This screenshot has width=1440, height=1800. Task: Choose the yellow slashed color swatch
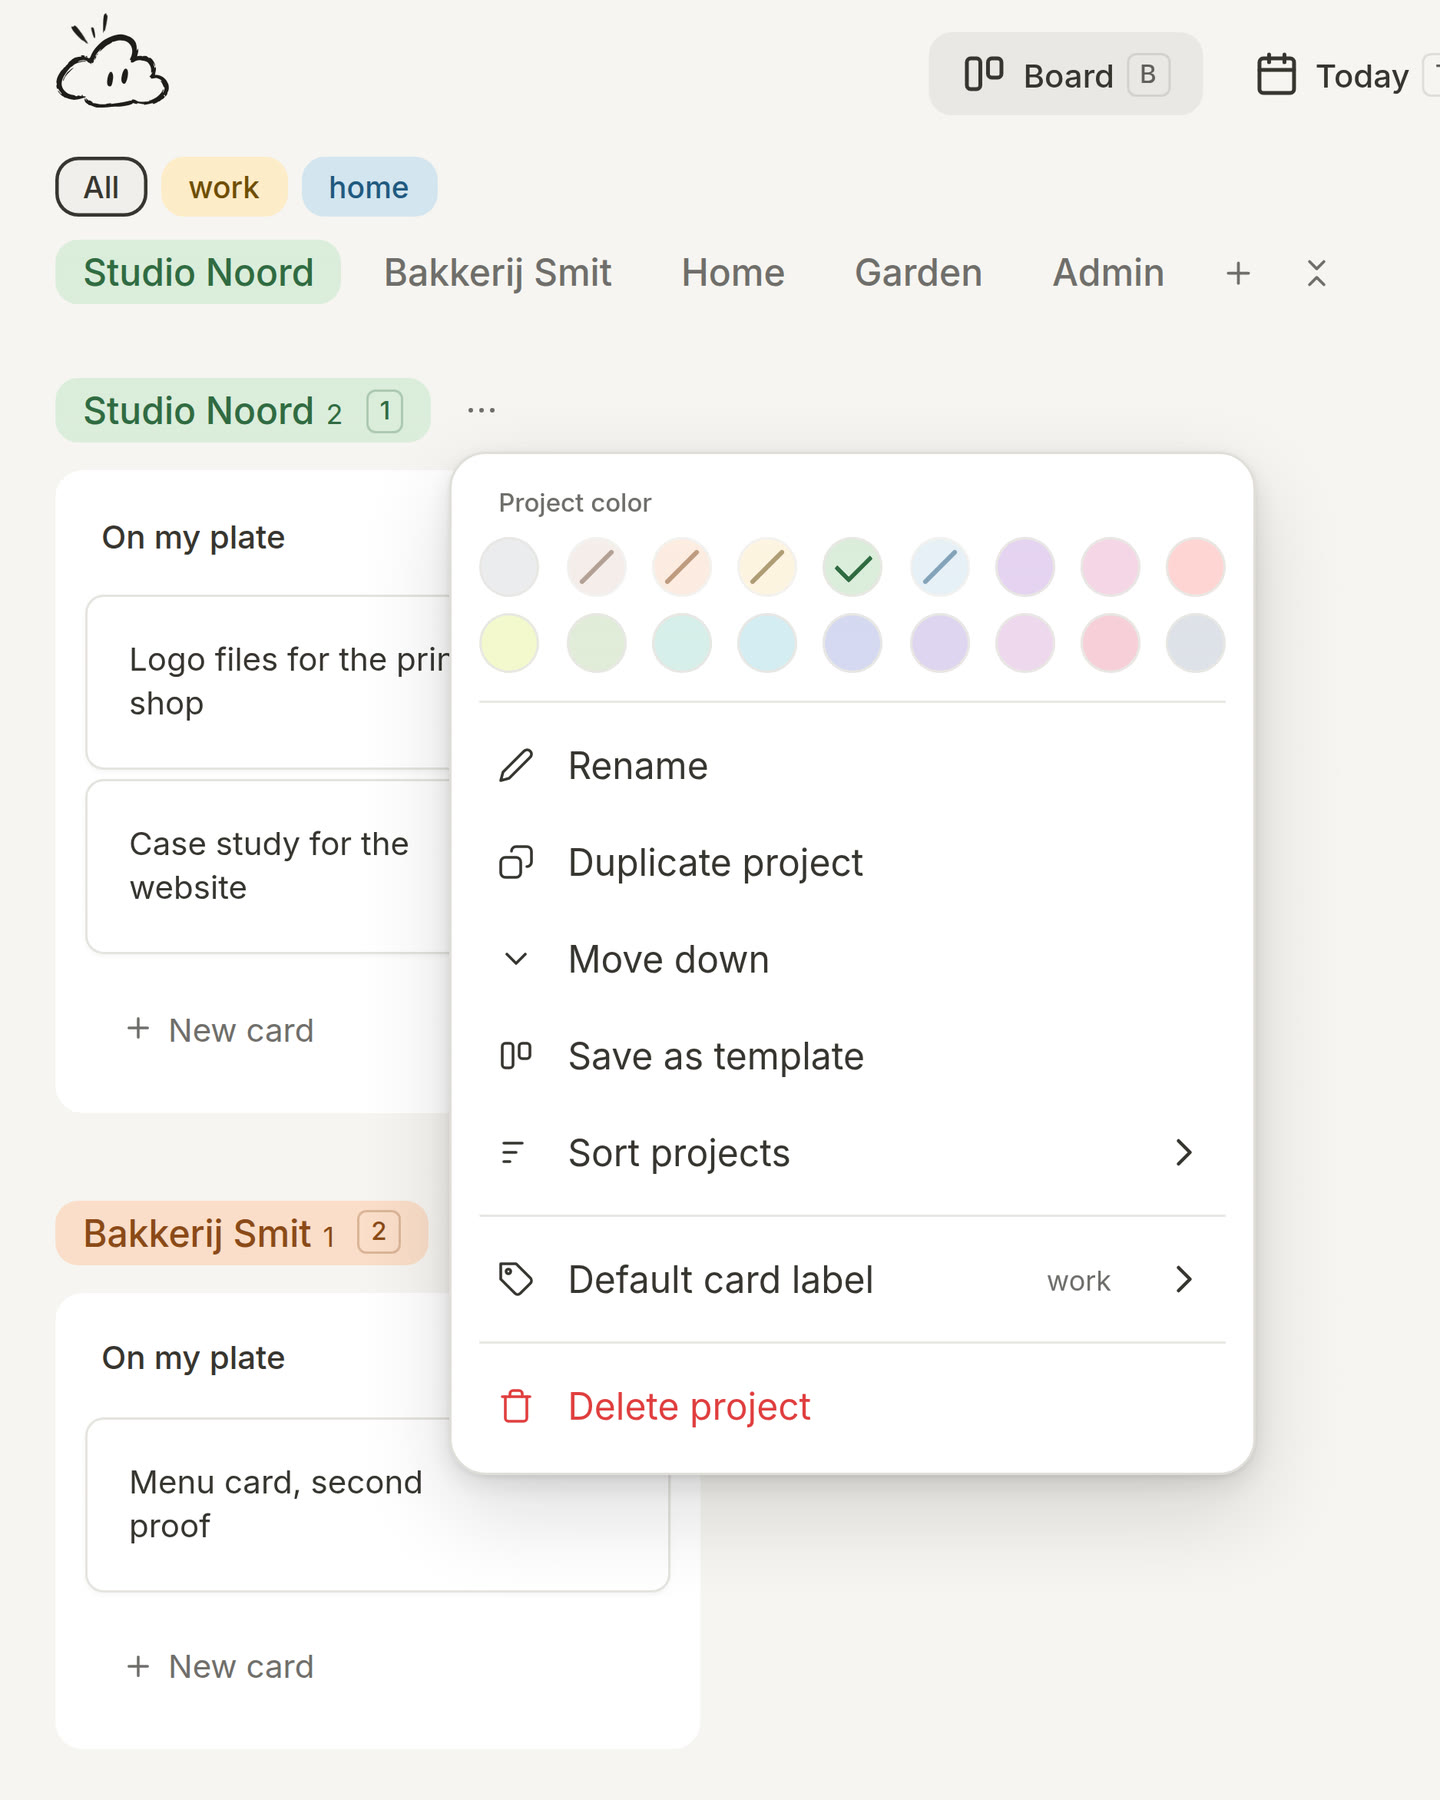(767, 568)
